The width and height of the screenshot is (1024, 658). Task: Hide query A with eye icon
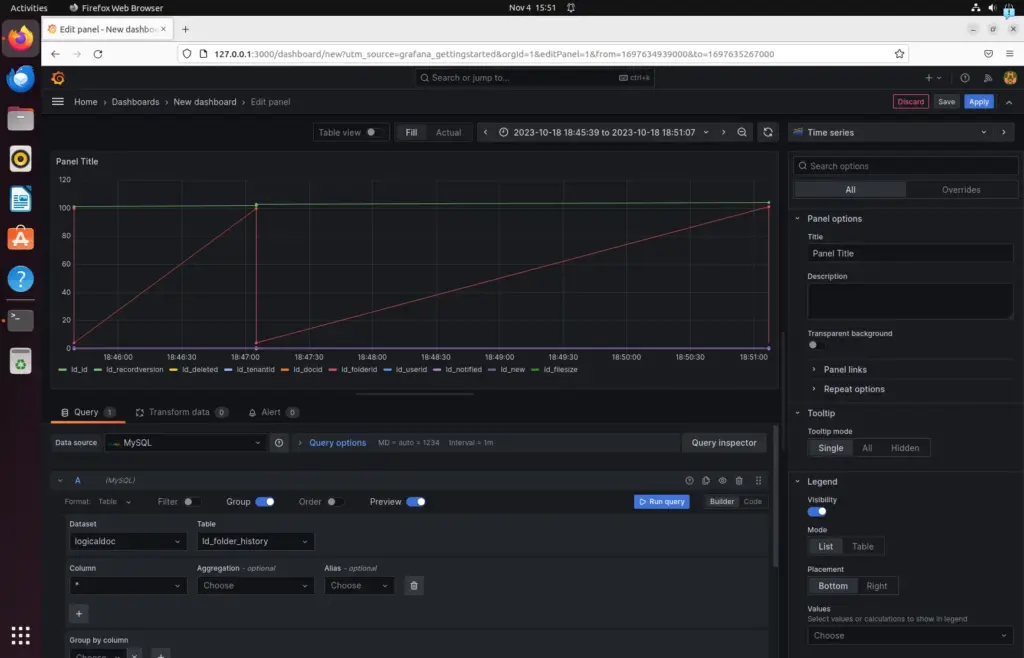pyautogui.click(x=722, y=480)
